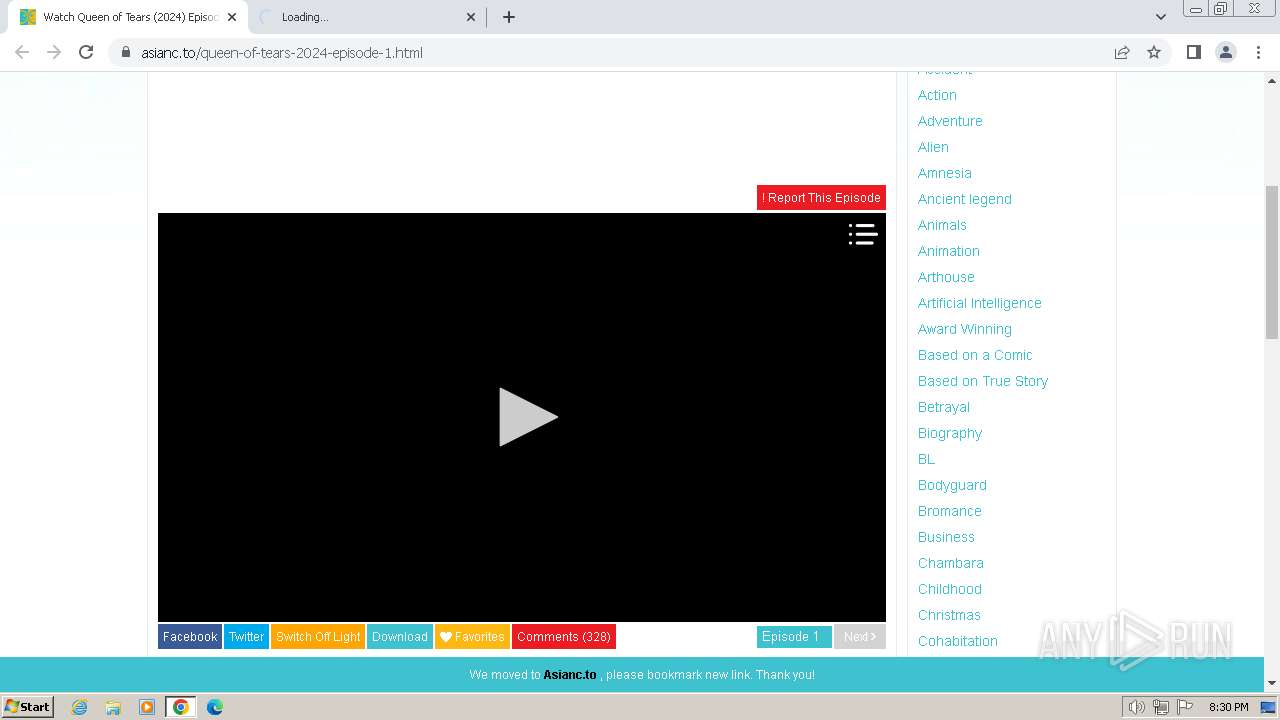Viewport: 1280px width, 720px height.
Task: Open the Asianc.to bookmark link
Action: pos(570,675)
